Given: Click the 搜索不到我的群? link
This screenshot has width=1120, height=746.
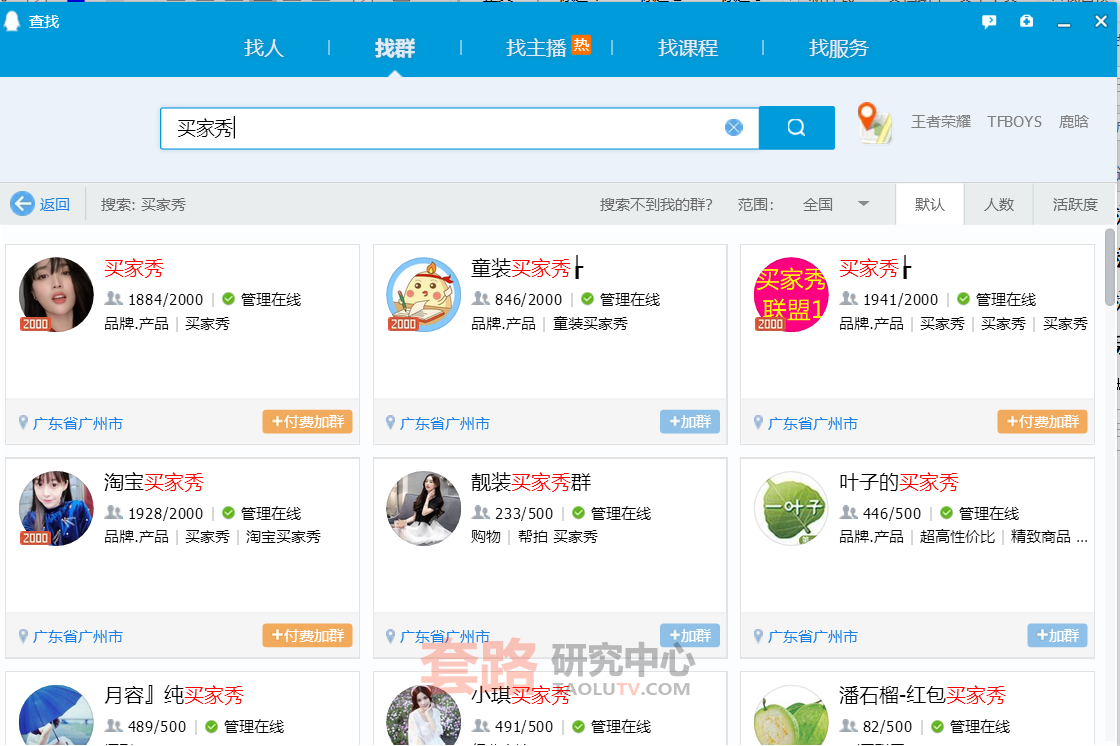Looking at the screenshot, I should 656,204.
